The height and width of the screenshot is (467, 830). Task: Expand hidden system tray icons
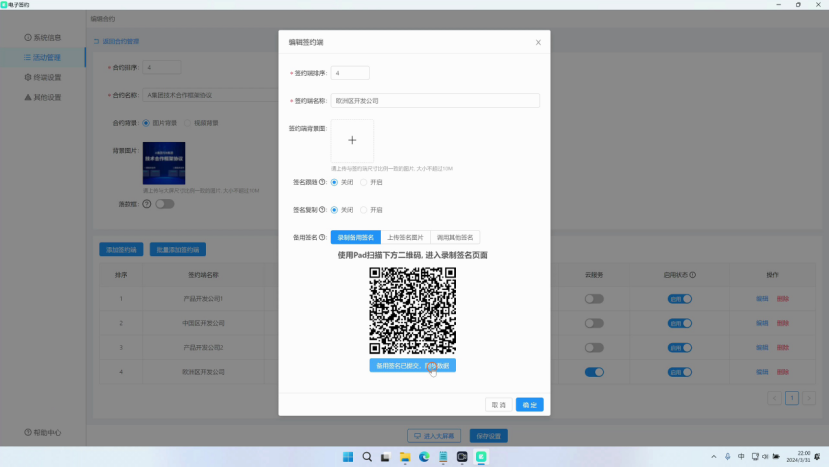[714, 456]
